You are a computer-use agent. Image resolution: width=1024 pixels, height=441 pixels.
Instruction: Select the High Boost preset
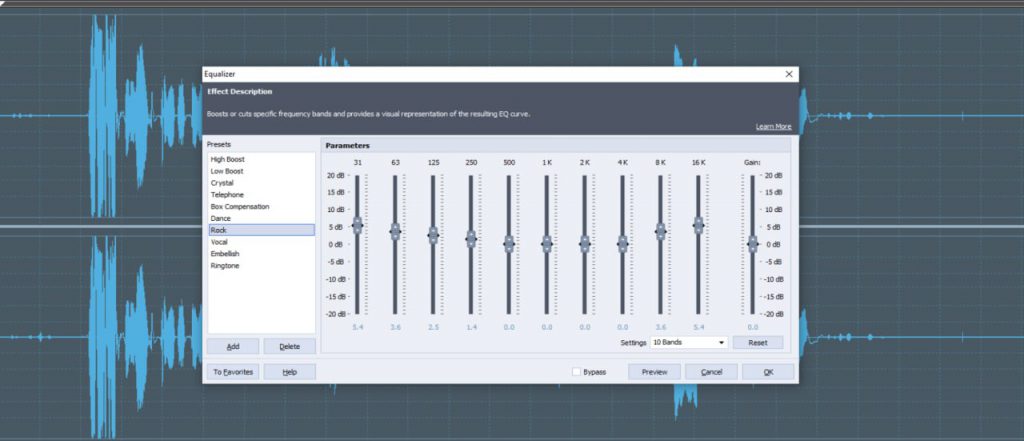coord(228,159)
